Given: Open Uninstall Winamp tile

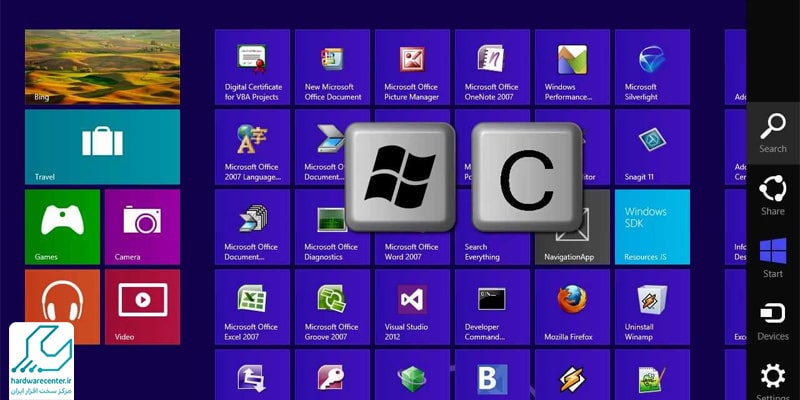Looking at the screenshot, I should pyautogui.click(x=653, y=307).
